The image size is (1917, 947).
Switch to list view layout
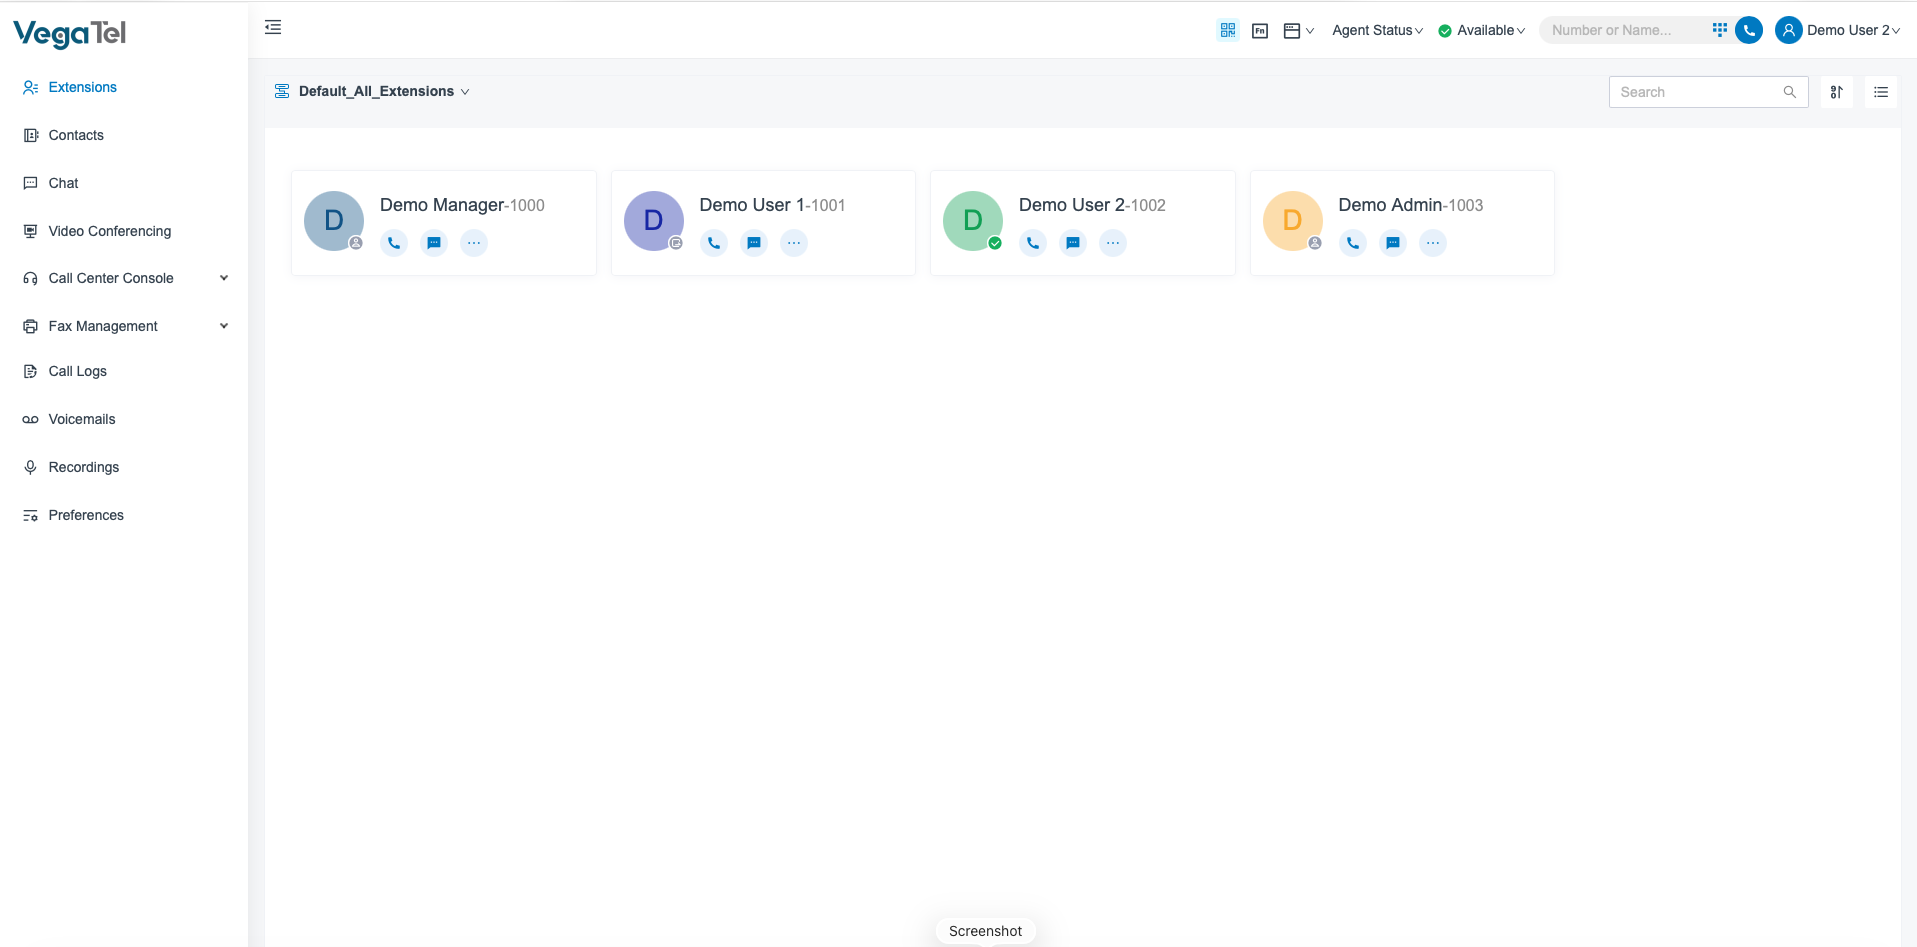tap(1880, 92)
